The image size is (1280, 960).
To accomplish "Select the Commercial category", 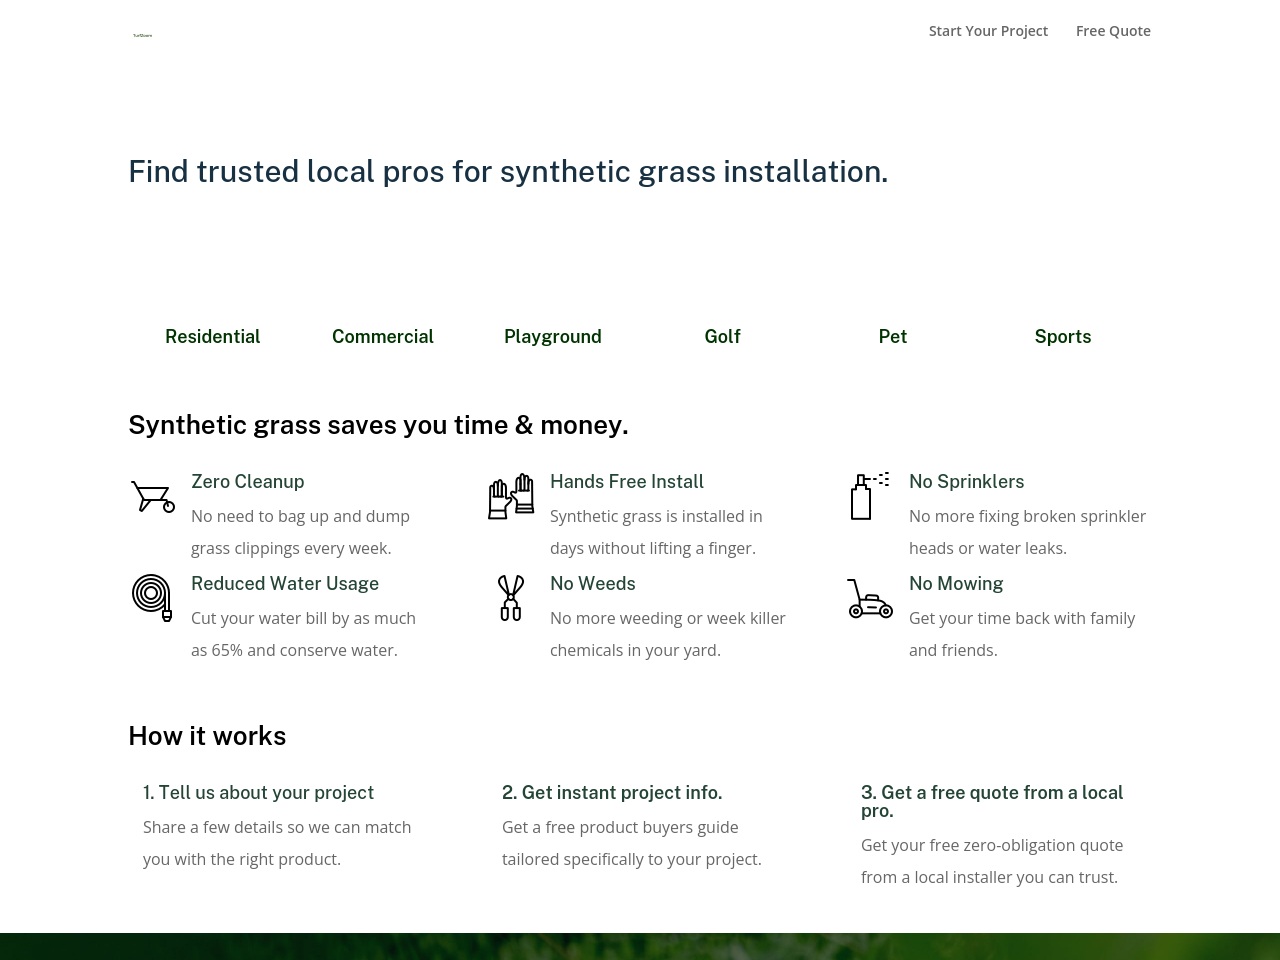I will [383, 337].
